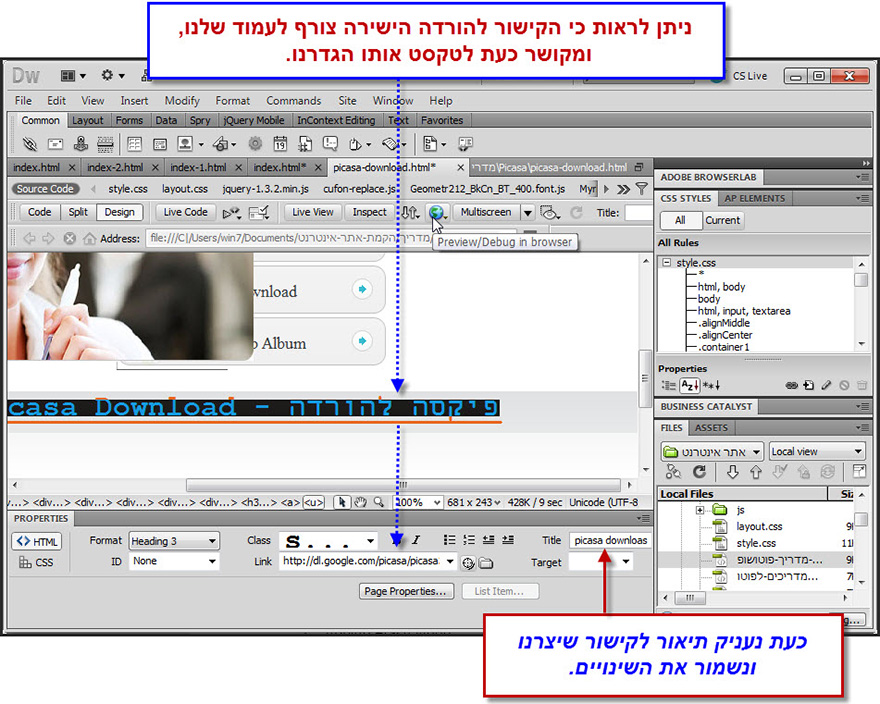Expand the js folder in Local Files
The height and width of the screenshot is (704, 880).
coord(700,510)
